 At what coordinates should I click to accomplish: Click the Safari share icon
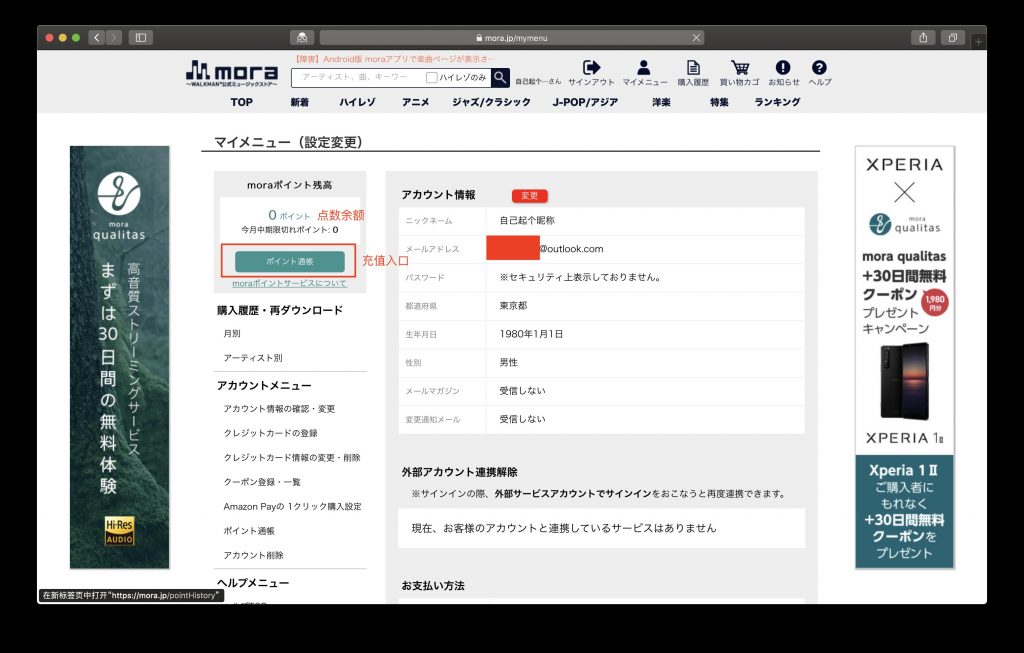923,38
